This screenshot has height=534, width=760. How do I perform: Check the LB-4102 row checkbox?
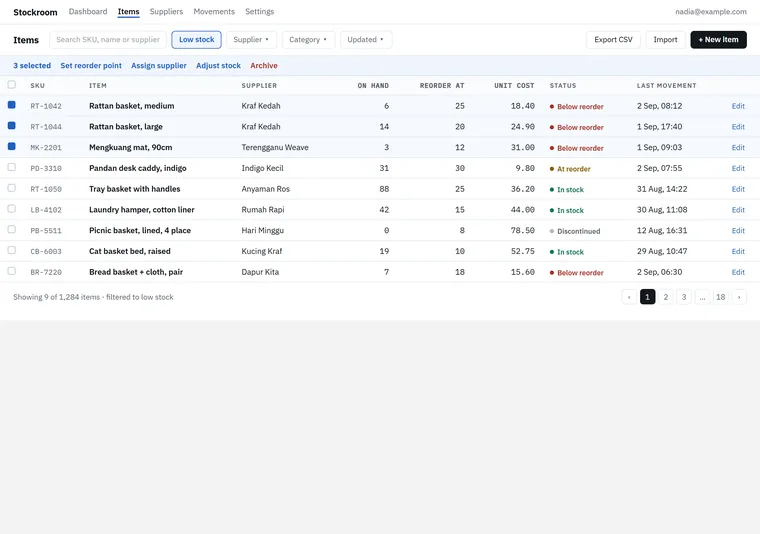(x=12, y=209)
